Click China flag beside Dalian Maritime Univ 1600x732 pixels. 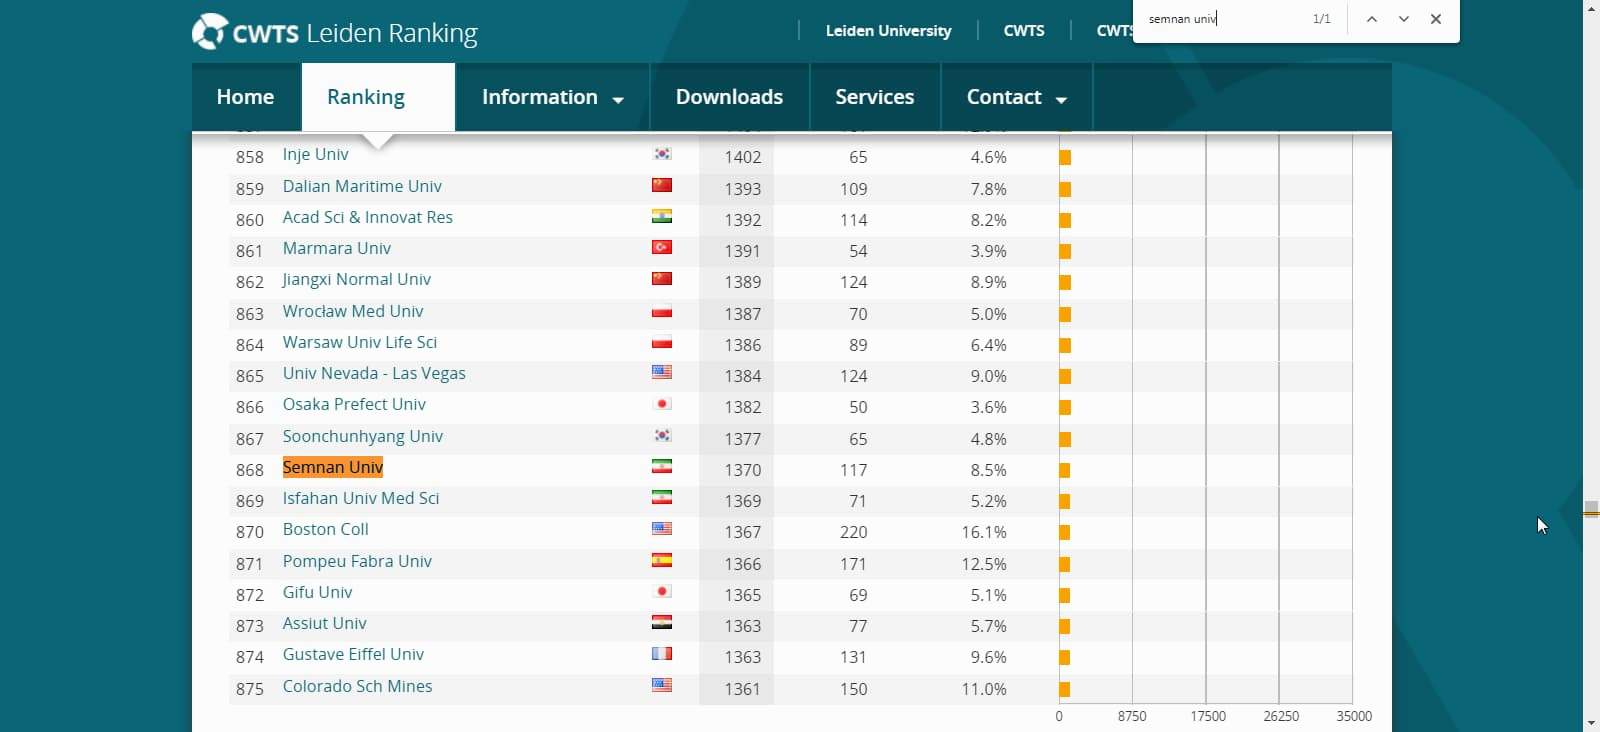point(662,185)
